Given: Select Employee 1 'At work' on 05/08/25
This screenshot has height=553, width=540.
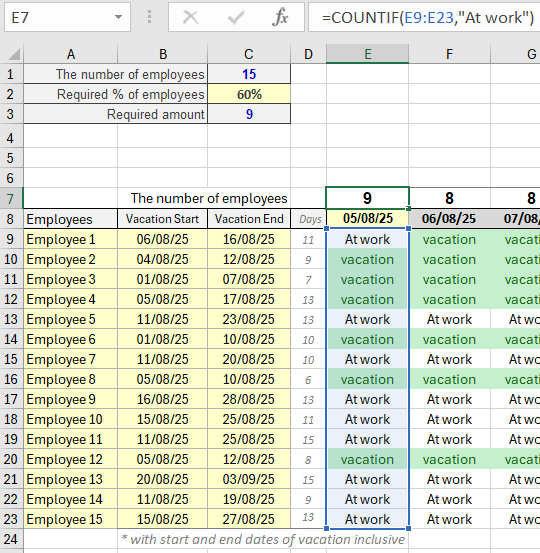Looking at the screenshot, I should tap(368, 239).
